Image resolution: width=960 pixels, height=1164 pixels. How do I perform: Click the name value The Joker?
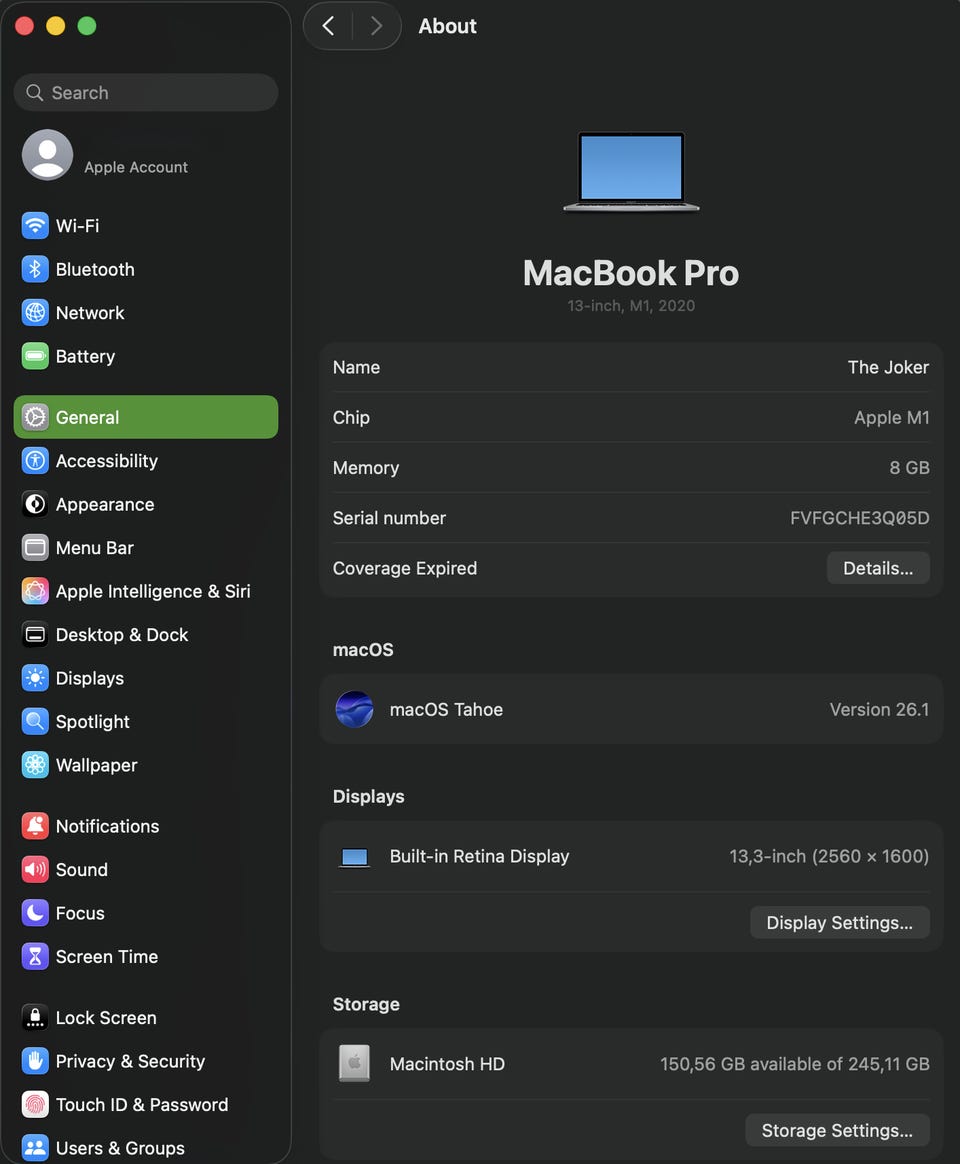tap(888, 367)
